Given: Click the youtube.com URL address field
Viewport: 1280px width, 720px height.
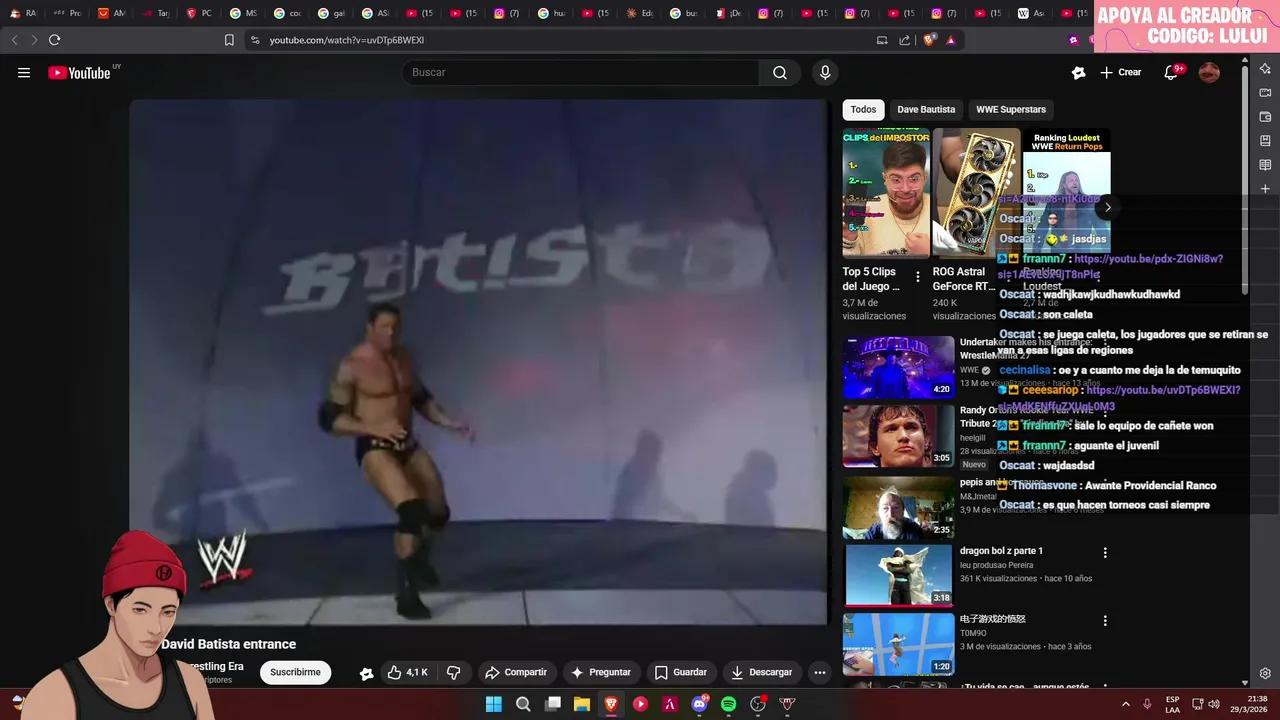Looking at the screenshot, I should pos(347,40).
